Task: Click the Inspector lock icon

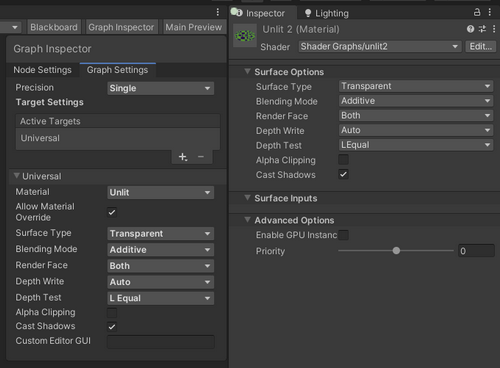Action: point(477,12)
